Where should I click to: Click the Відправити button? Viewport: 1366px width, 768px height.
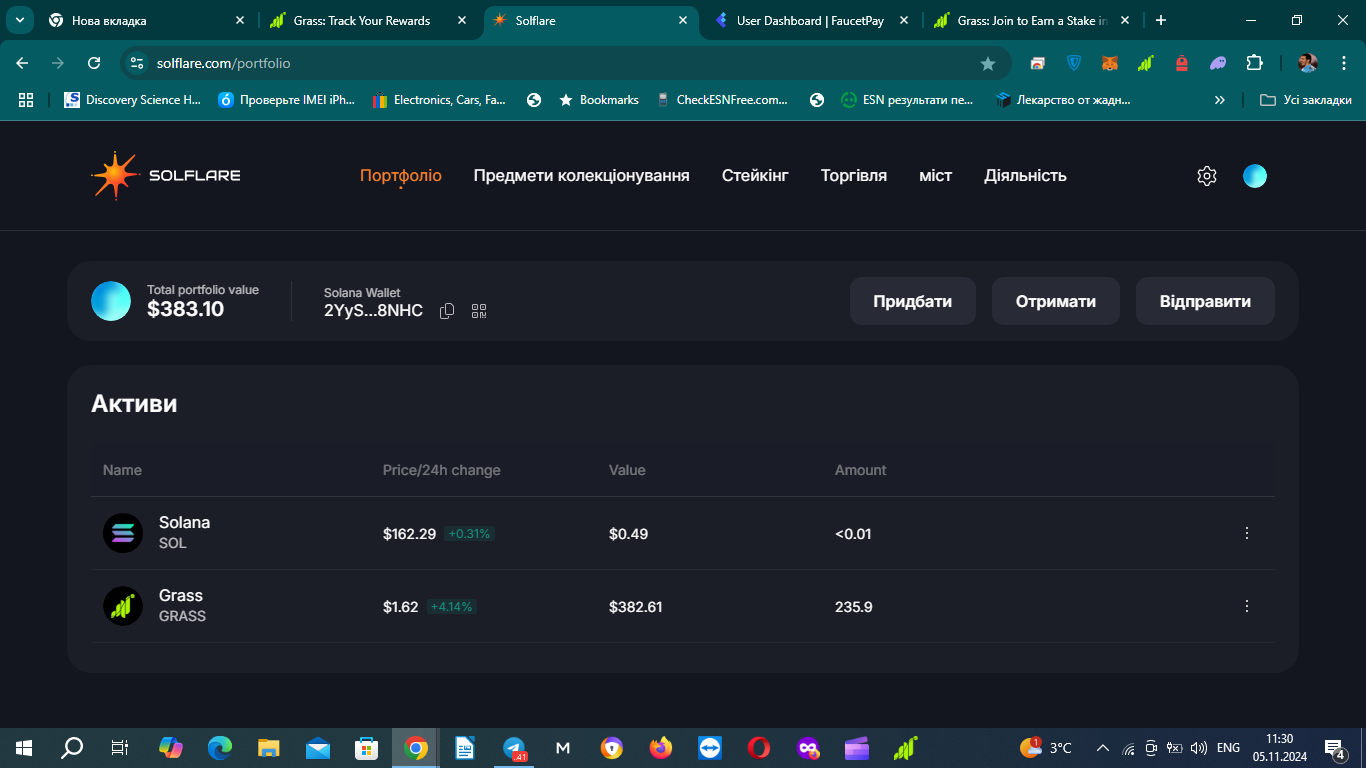(1205, 301)
